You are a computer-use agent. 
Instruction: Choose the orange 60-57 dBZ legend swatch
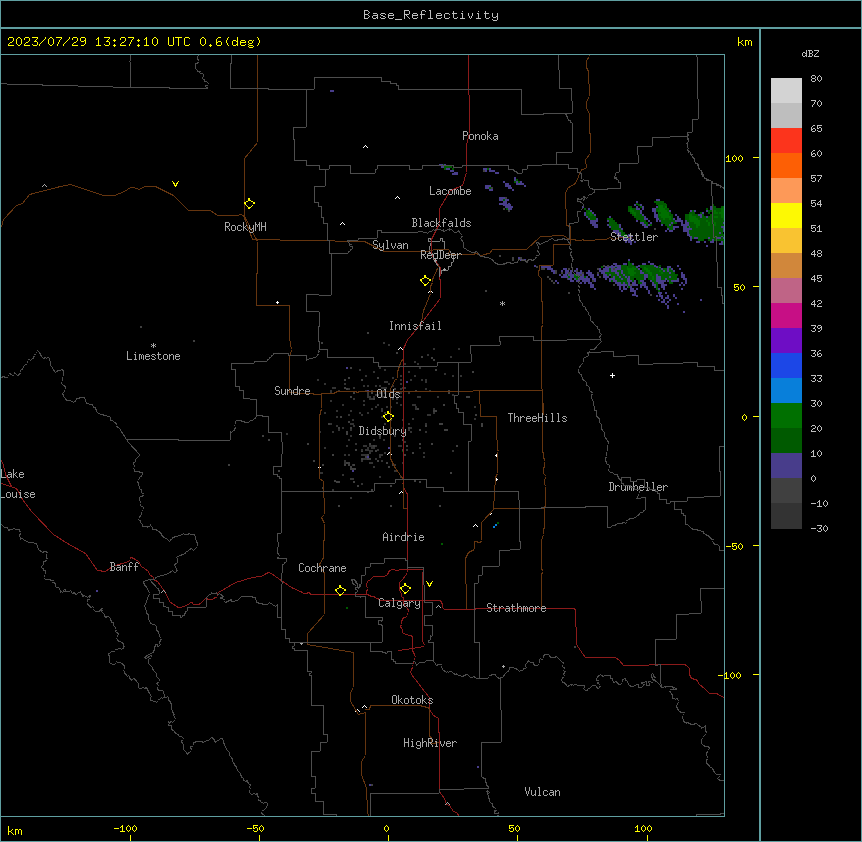[x=786, y=165]
